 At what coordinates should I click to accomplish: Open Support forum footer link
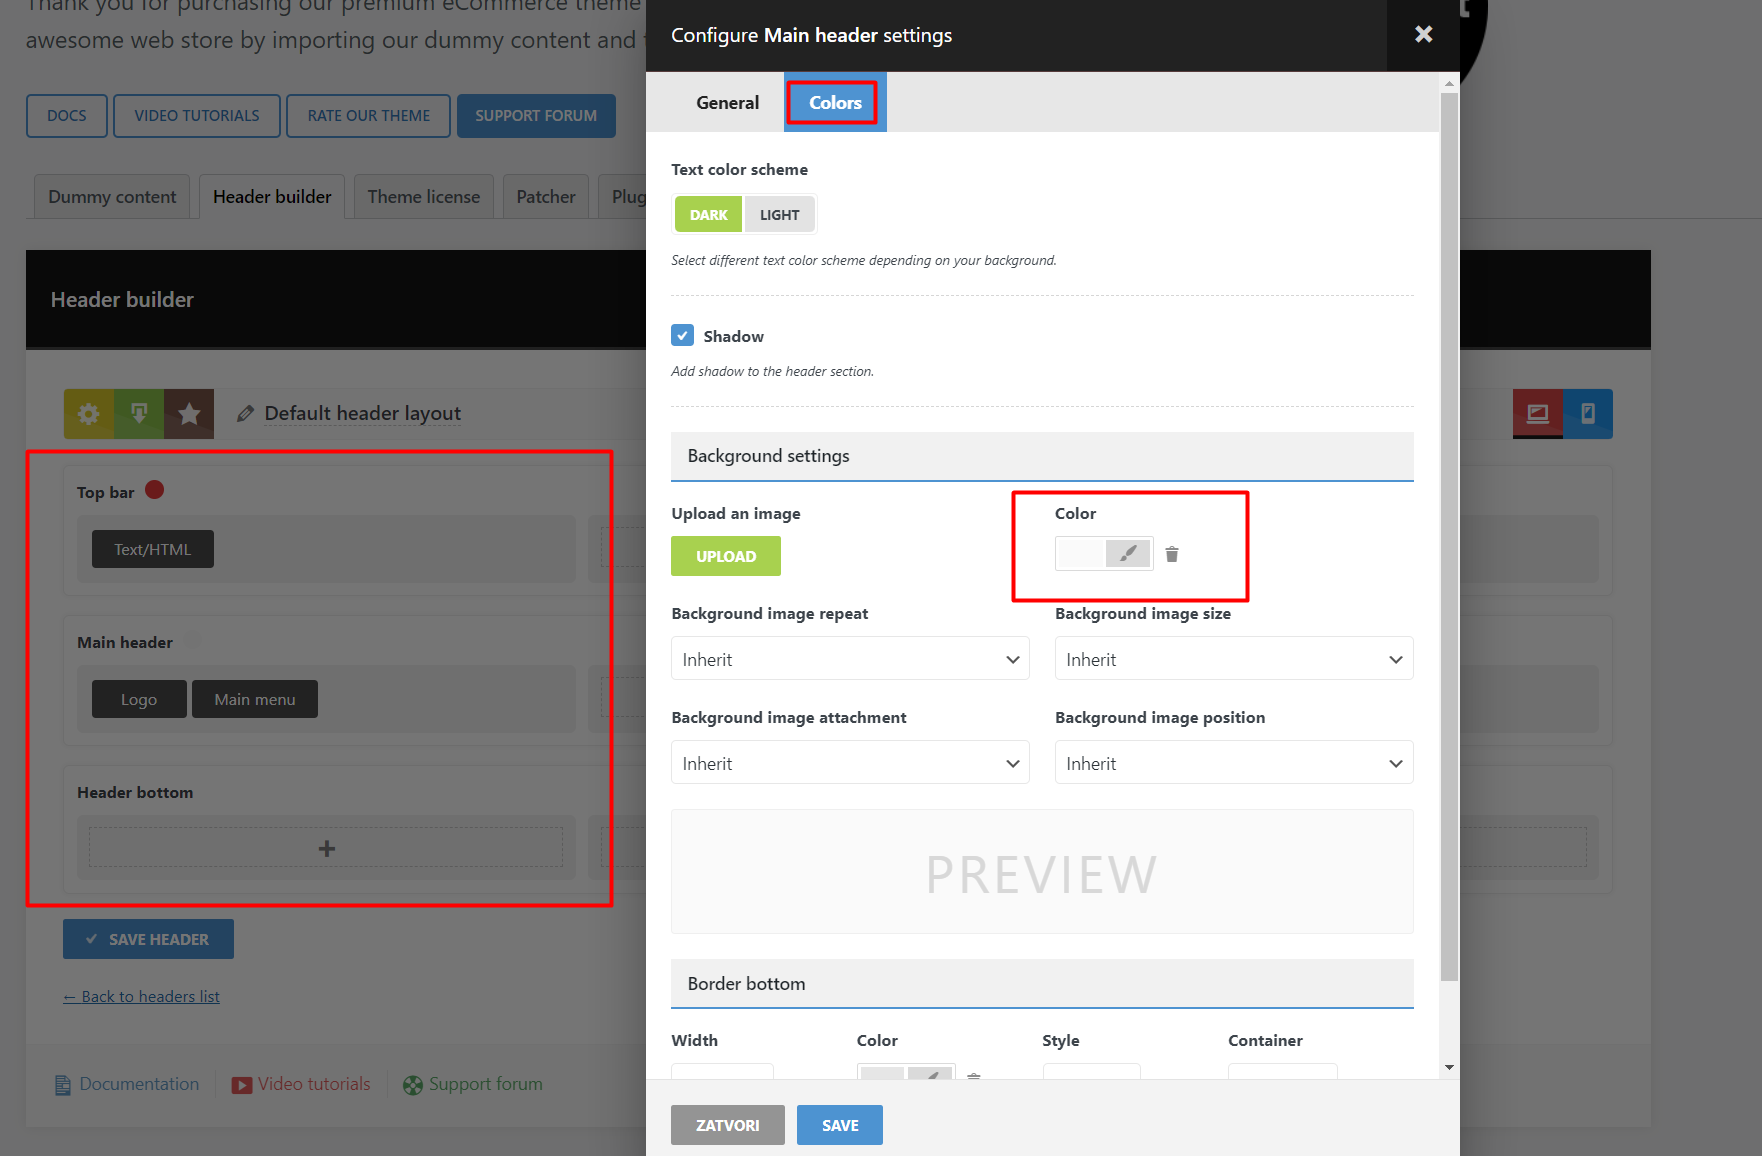click(x=473, y=1084)
